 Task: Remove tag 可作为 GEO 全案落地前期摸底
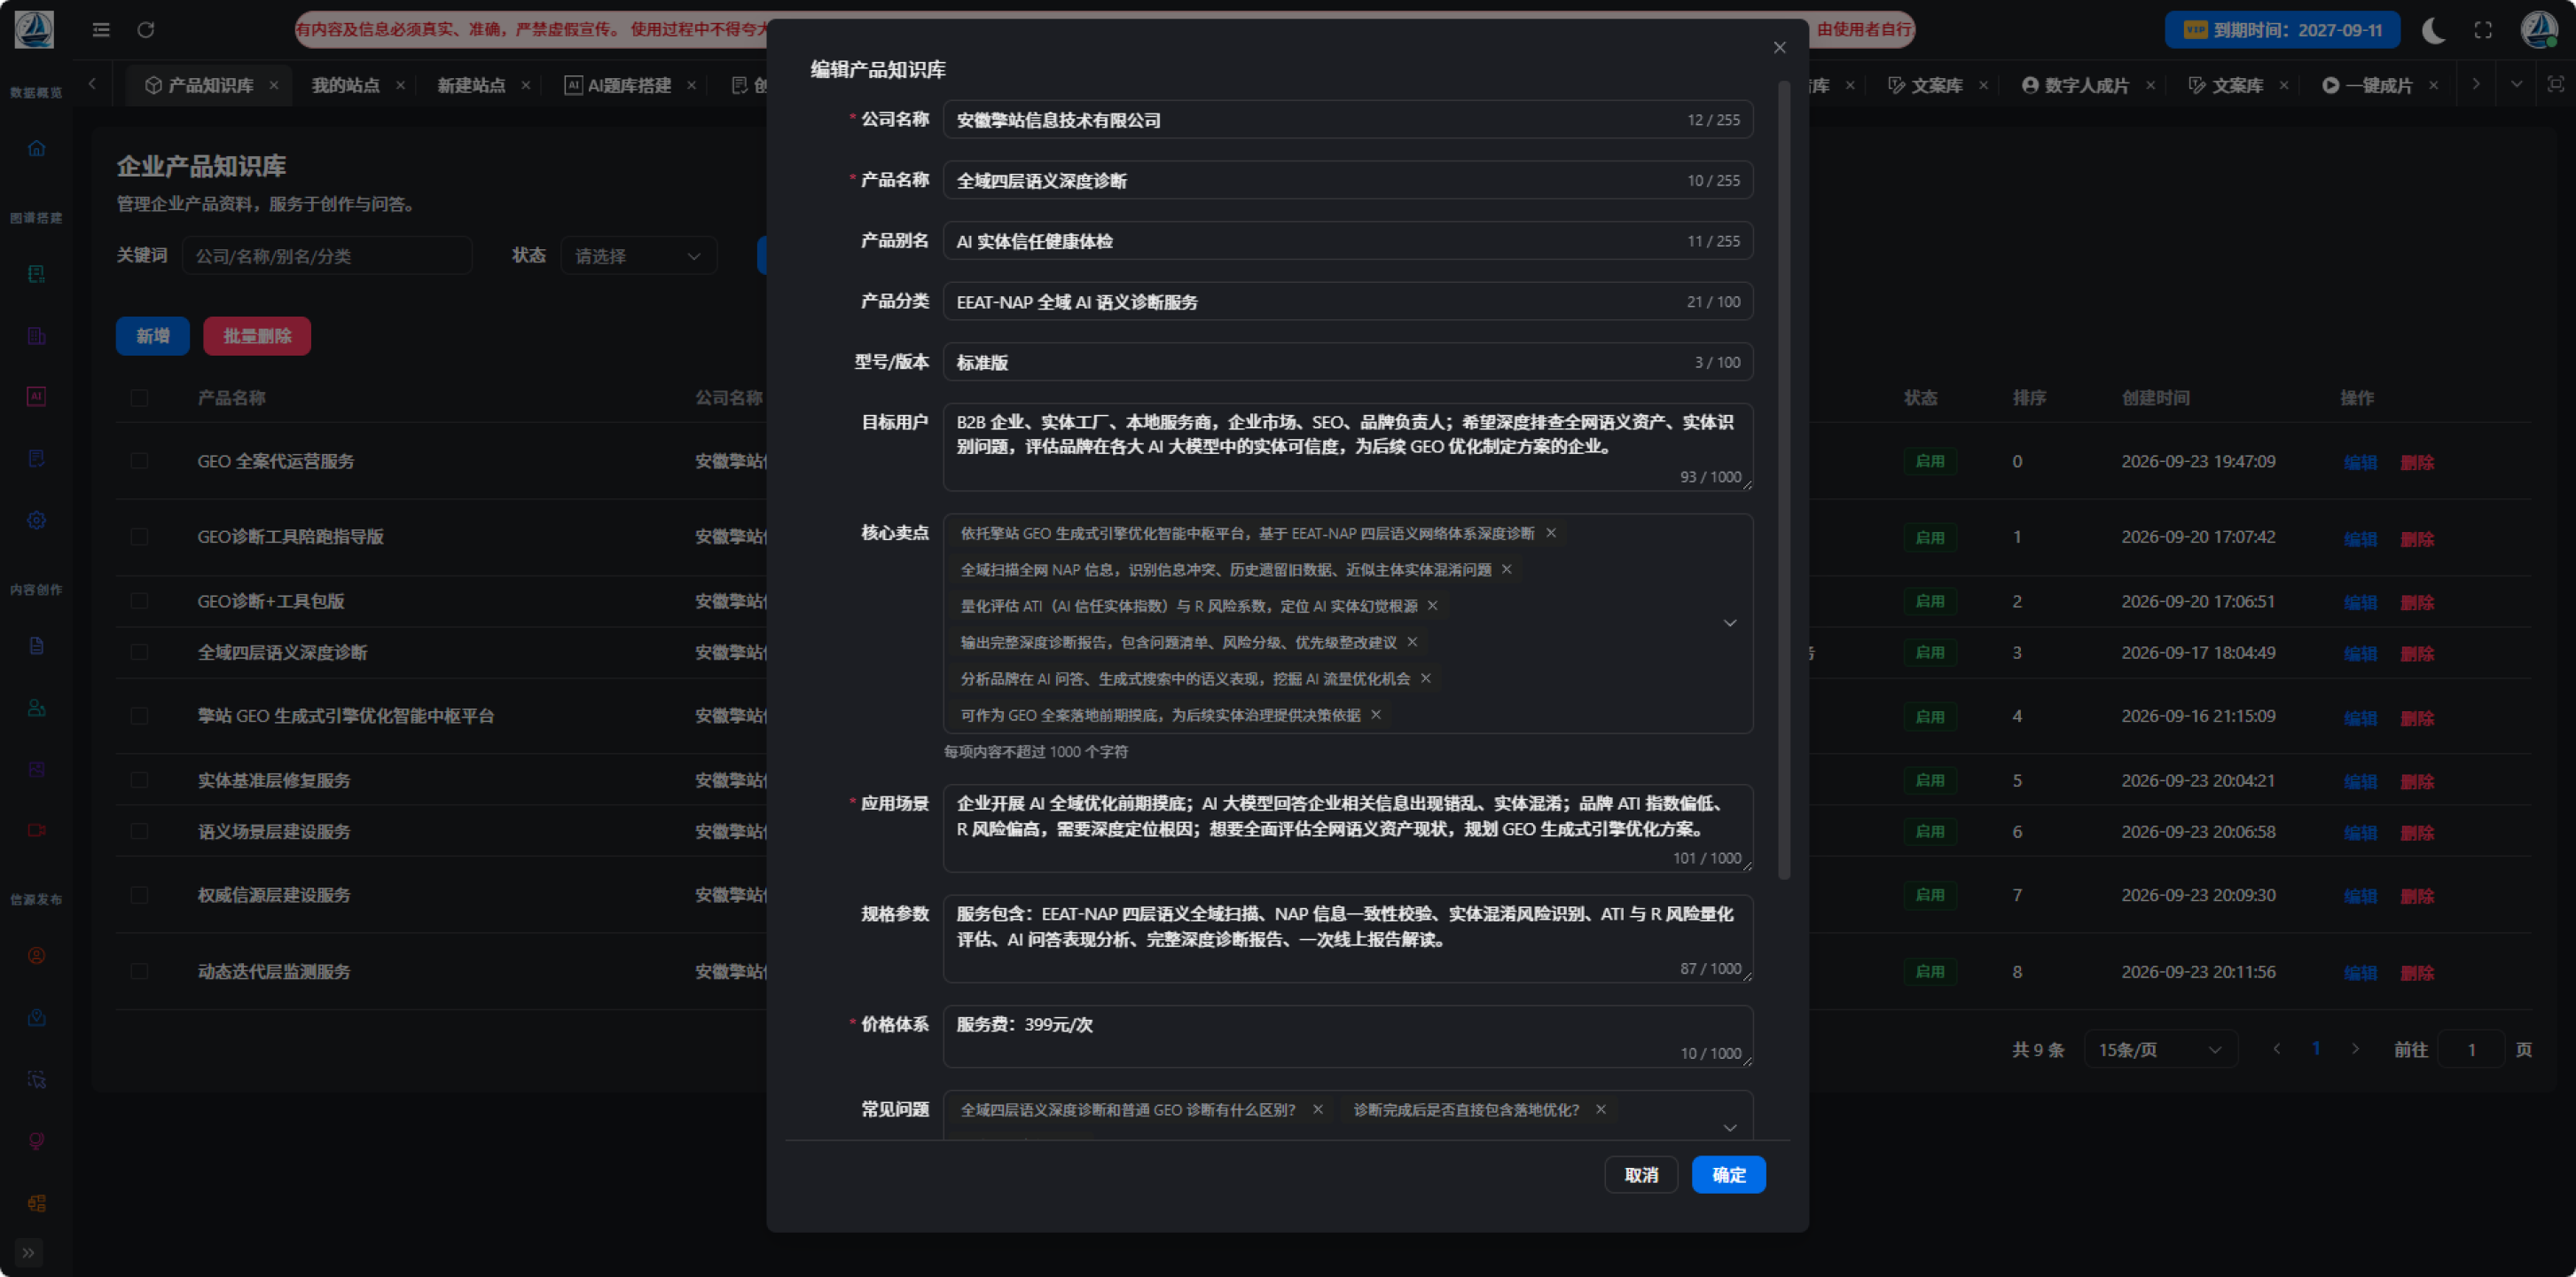coord(1376,714)
